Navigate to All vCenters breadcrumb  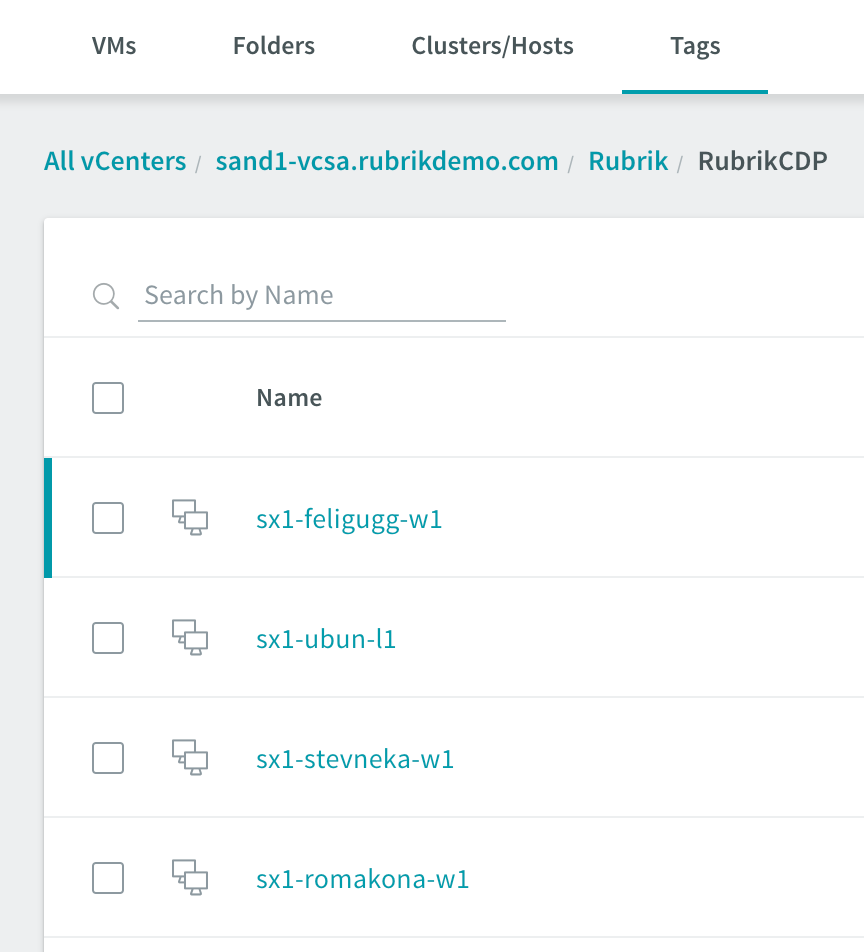(115, 162)
